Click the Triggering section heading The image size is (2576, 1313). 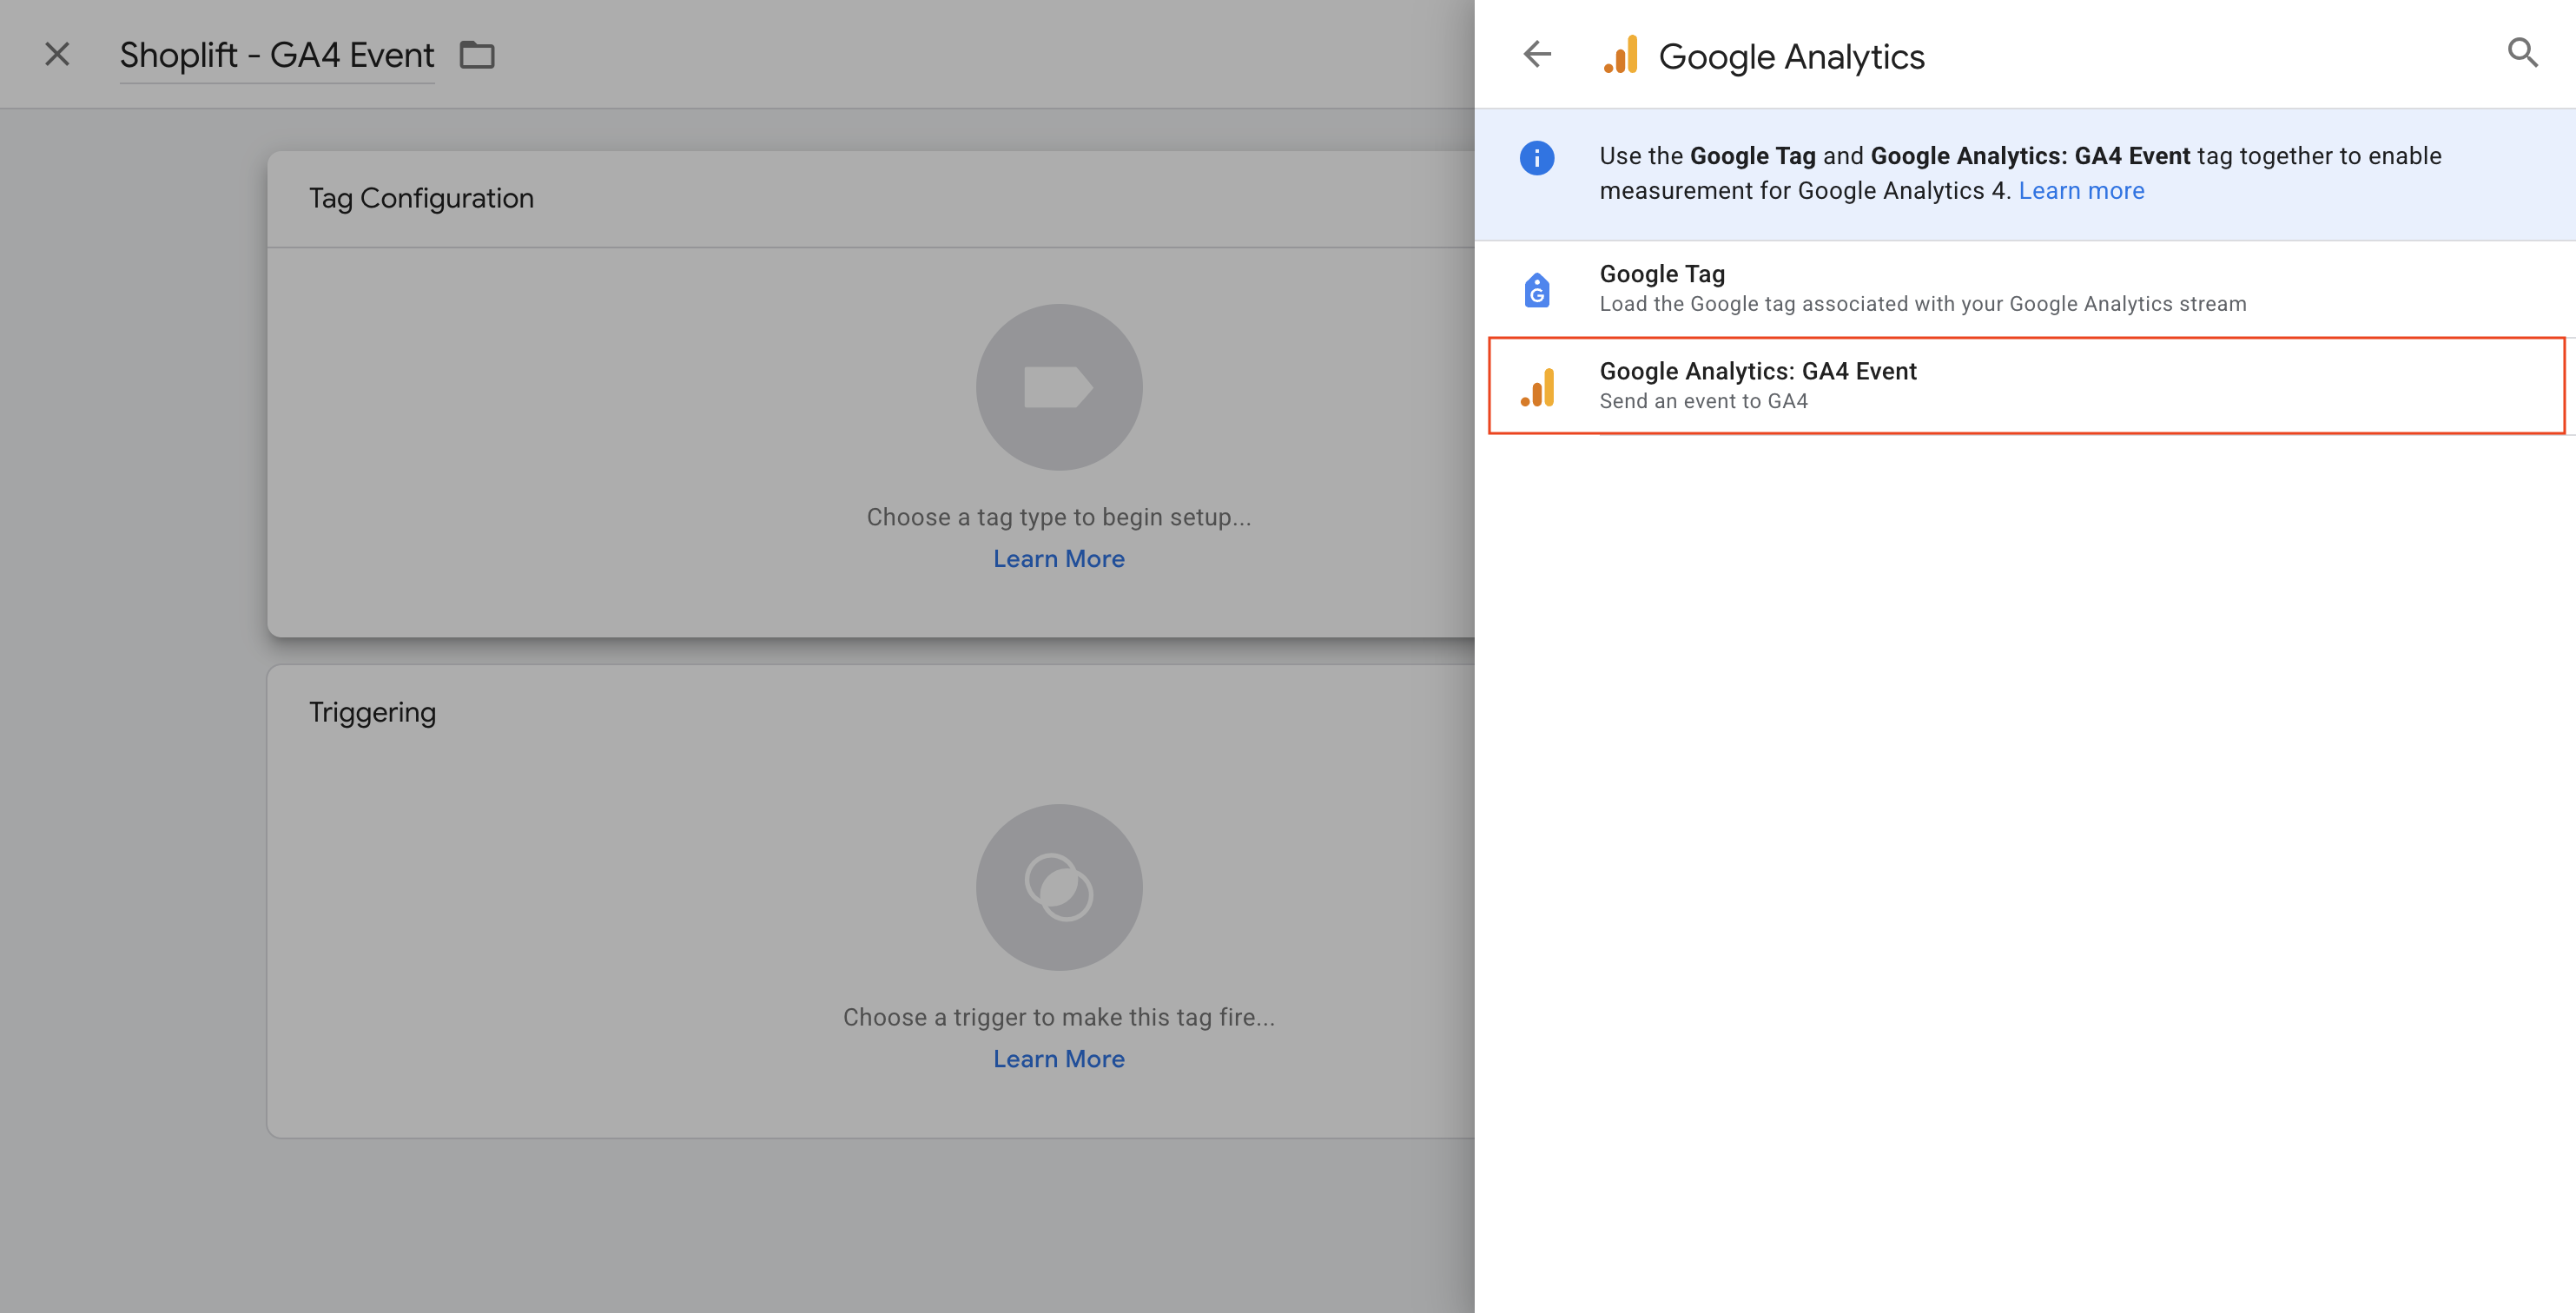coord(372,712)
